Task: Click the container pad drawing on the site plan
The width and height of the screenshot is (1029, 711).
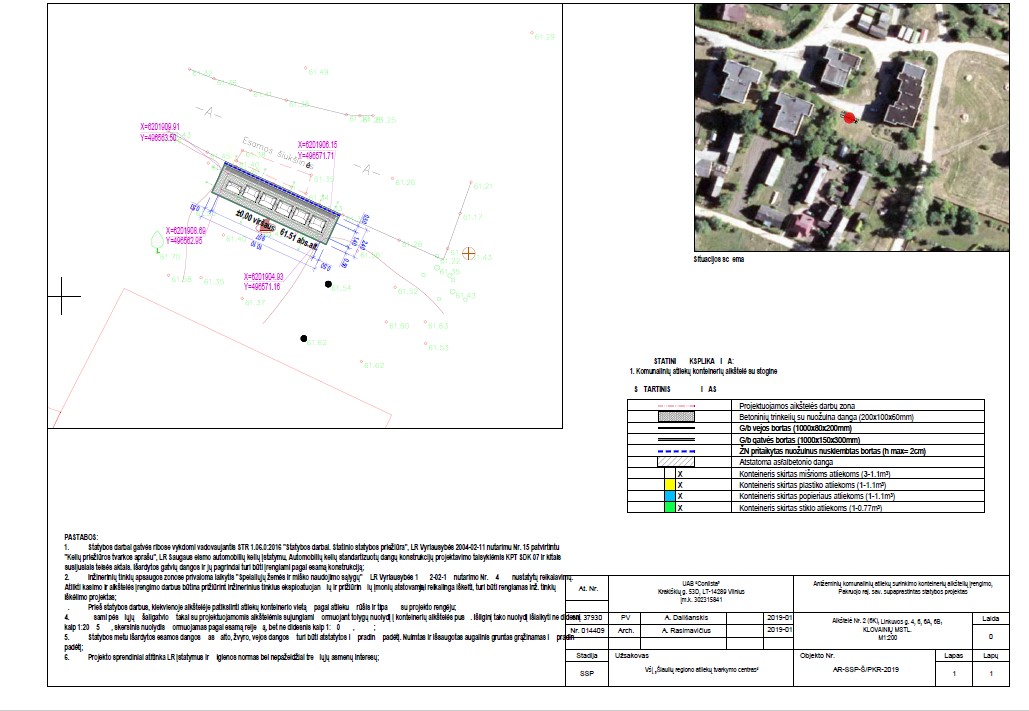Action: [x=276, y=204]
